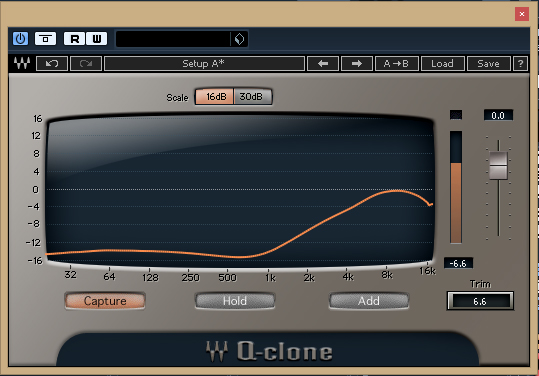Enable Read automation R button
The image size is (539, 376).
click(74, 38)
